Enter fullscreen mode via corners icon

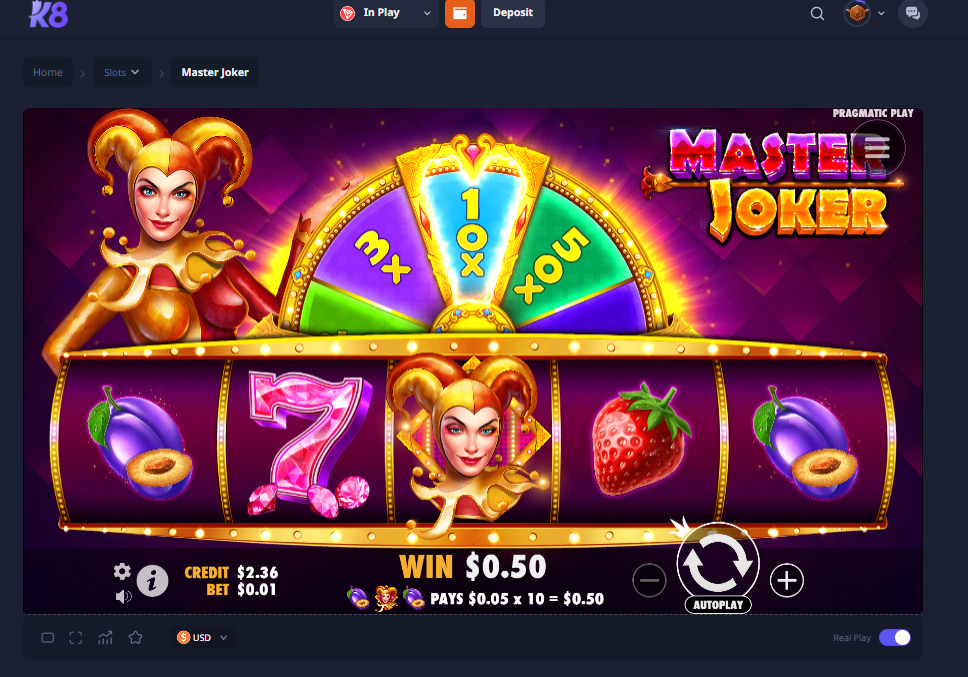point(76,638)
